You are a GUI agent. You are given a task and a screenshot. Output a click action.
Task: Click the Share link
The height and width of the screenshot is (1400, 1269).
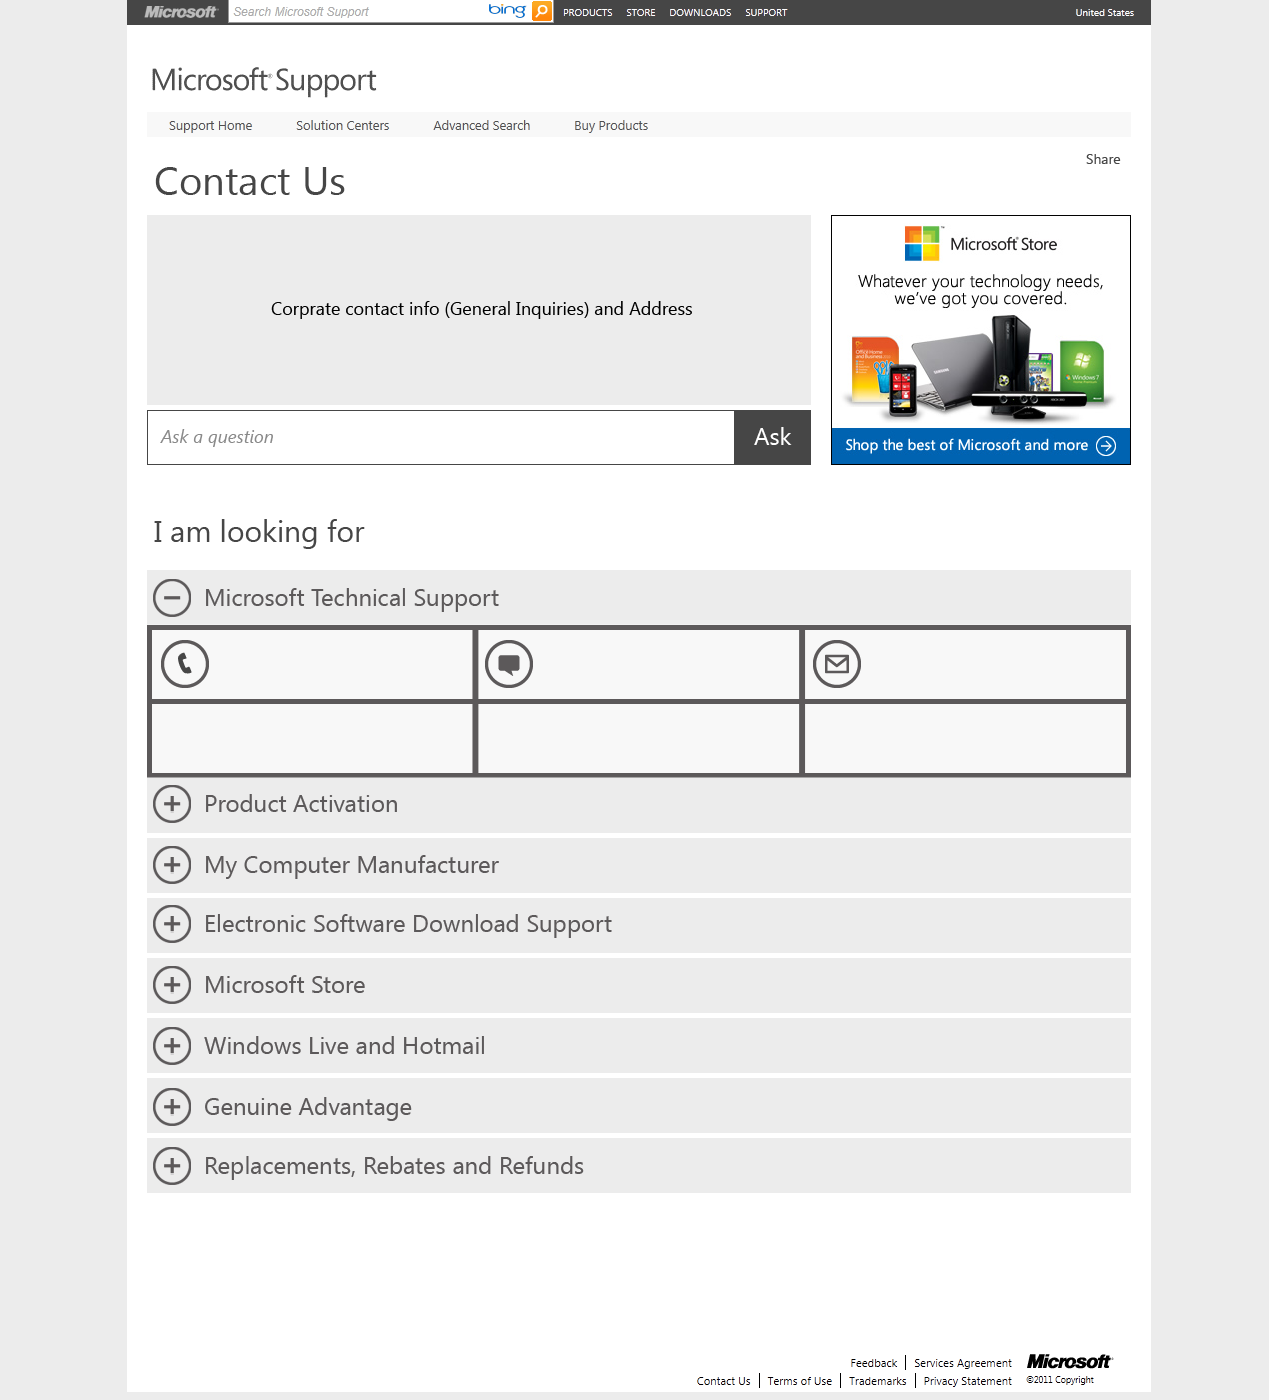click(1103, 160)
